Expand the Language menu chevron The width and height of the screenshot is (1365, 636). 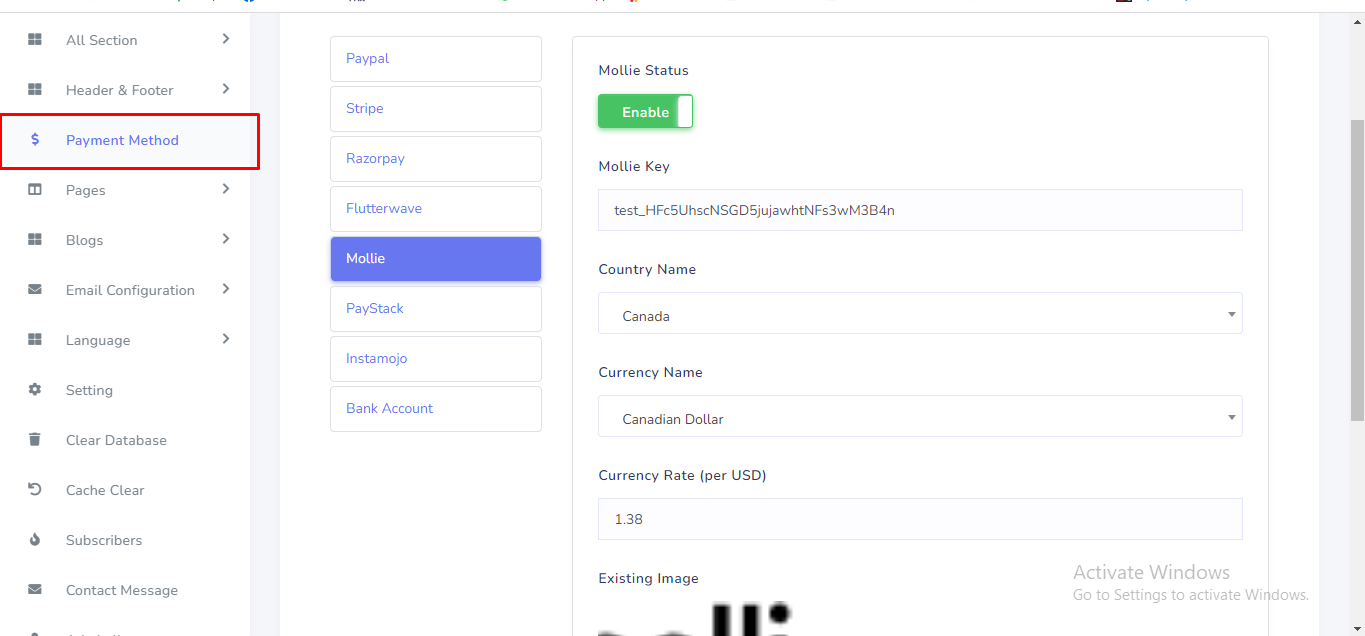tap(226, 339)
